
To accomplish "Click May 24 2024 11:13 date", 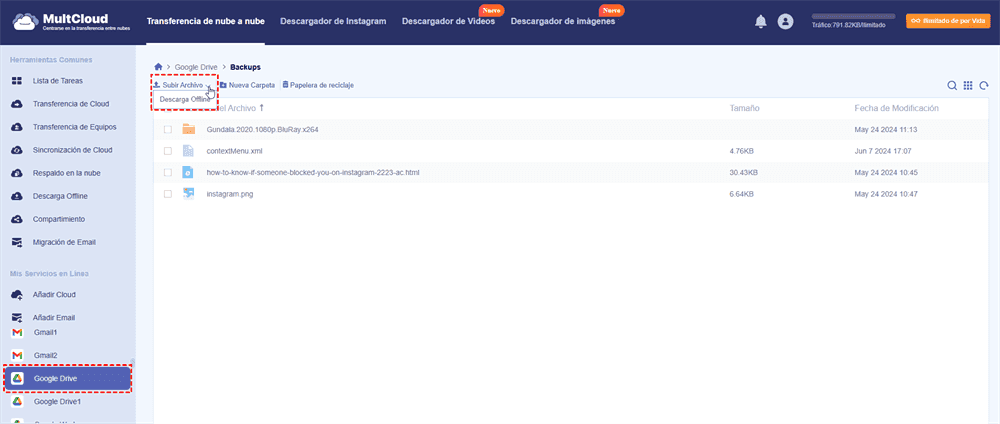I will click(885, 129).
